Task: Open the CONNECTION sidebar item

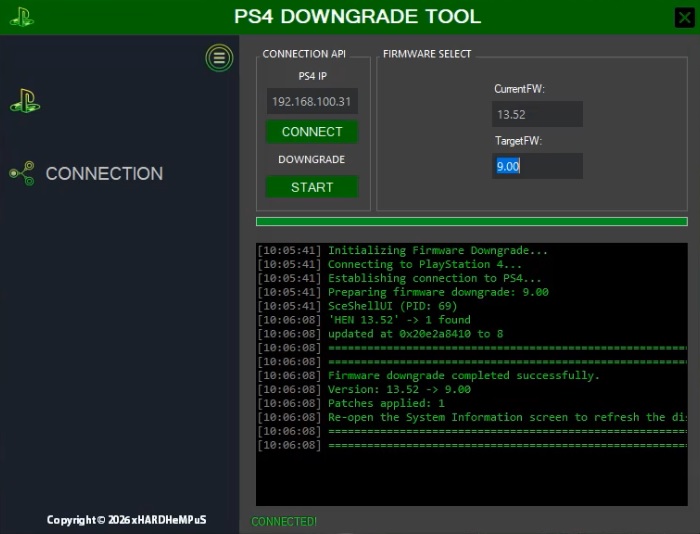Action: (104, 174)
